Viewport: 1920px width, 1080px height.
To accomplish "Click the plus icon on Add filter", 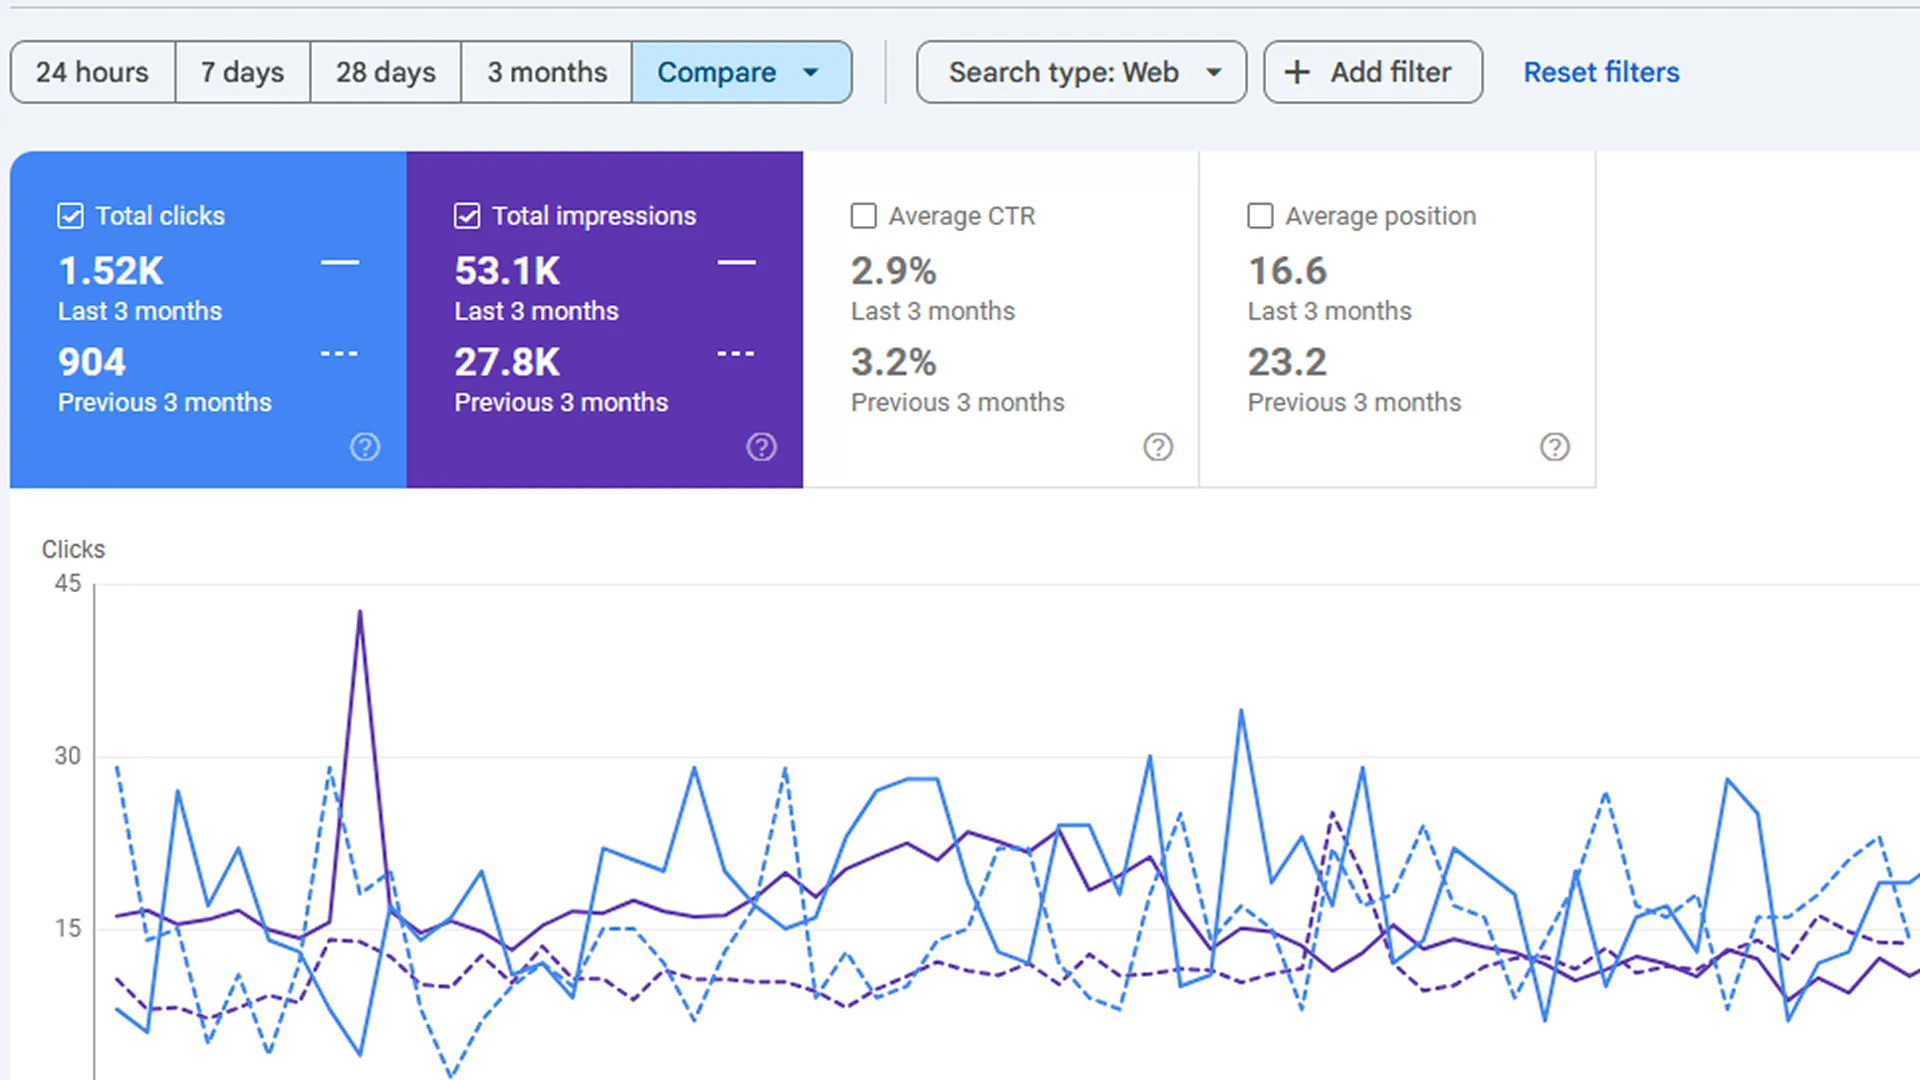I will pos(1297,72).
